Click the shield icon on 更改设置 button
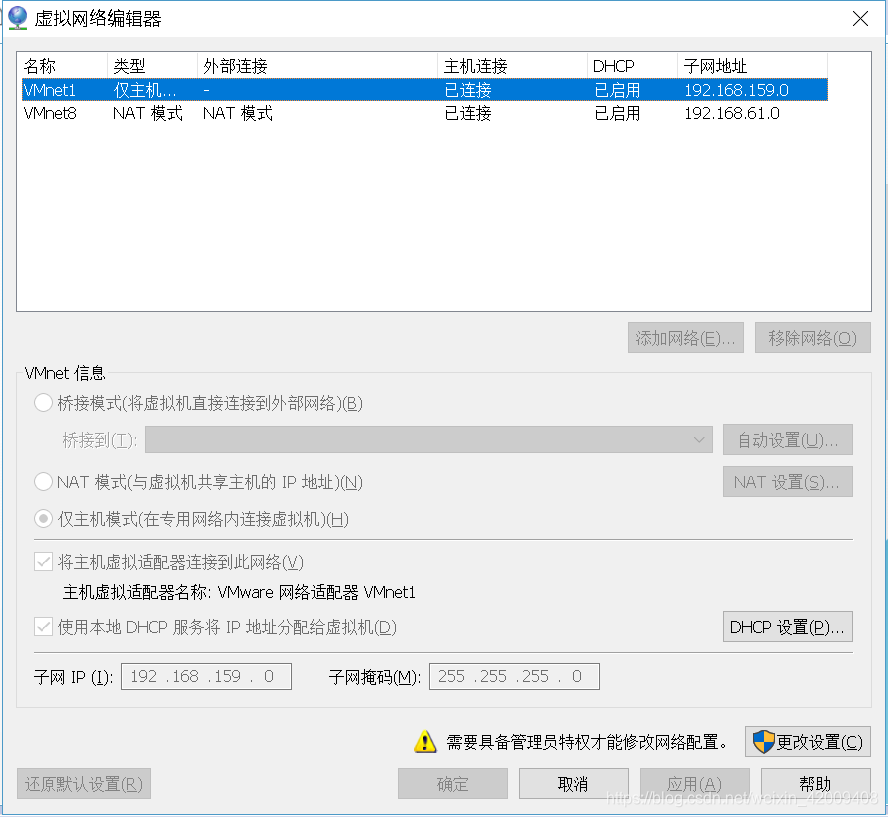This screenshot has height=817, width=888. tap(763, 742)
